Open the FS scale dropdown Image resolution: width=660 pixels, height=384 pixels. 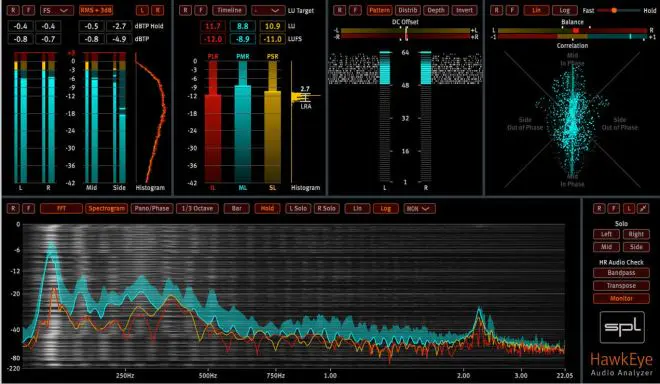click(57, 10)
